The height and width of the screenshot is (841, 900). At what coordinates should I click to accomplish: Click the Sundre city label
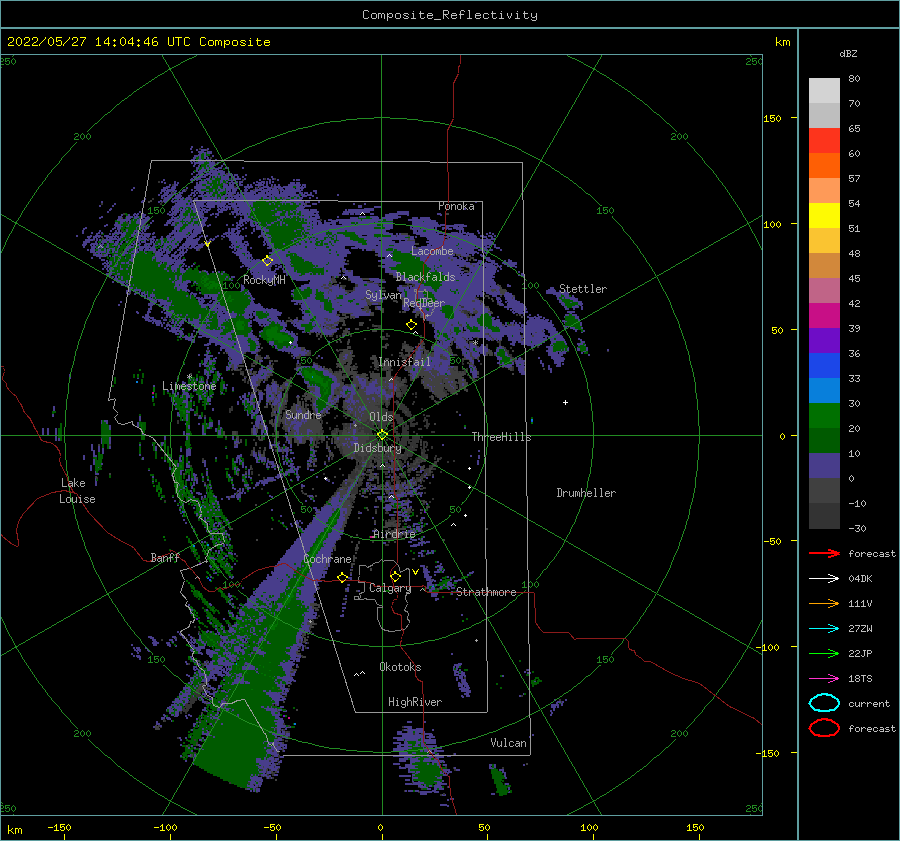(x=303, y=414)
